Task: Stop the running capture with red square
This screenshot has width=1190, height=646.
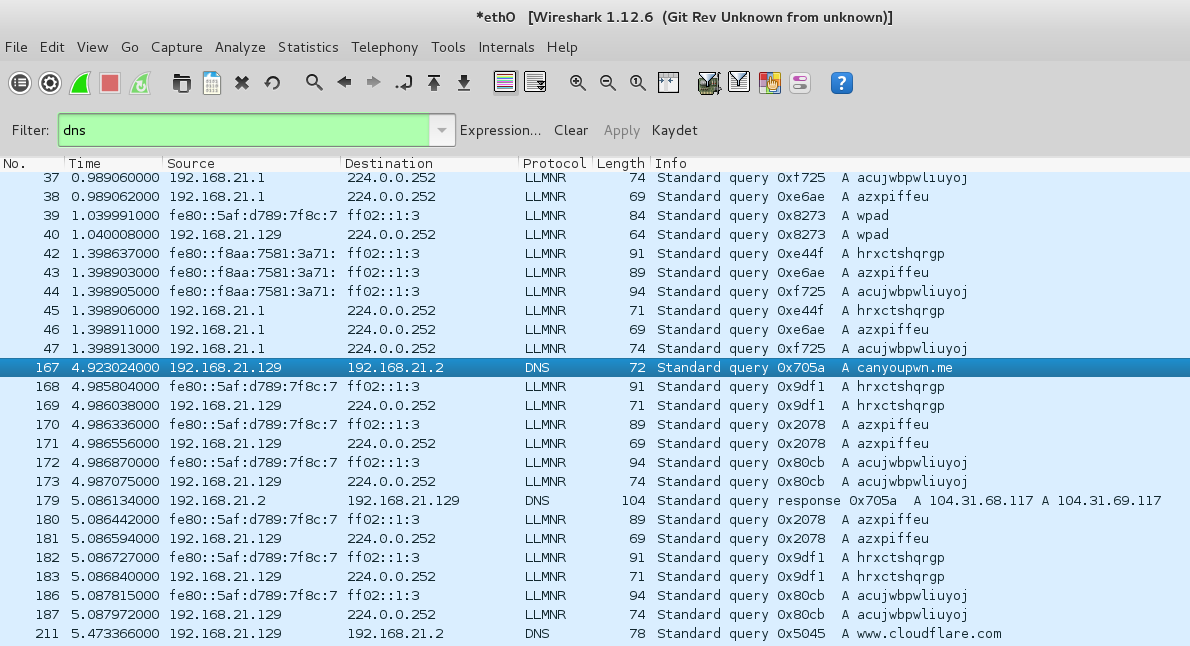Action: (110, 83)
